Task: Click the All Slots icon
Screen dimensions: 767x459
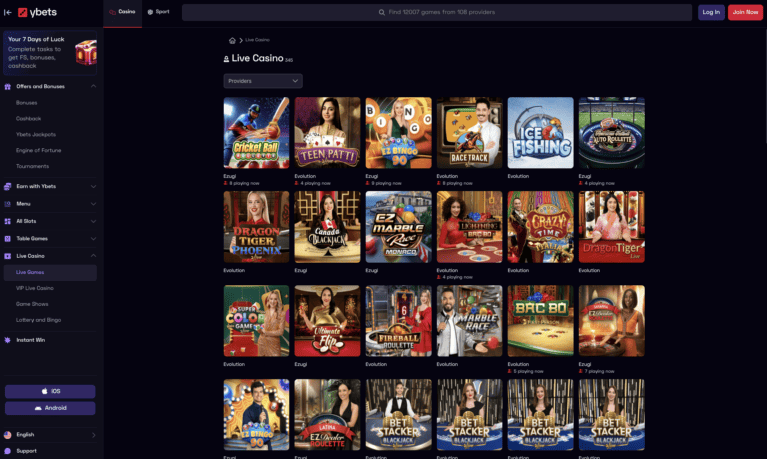Action: tap(7, 221)
